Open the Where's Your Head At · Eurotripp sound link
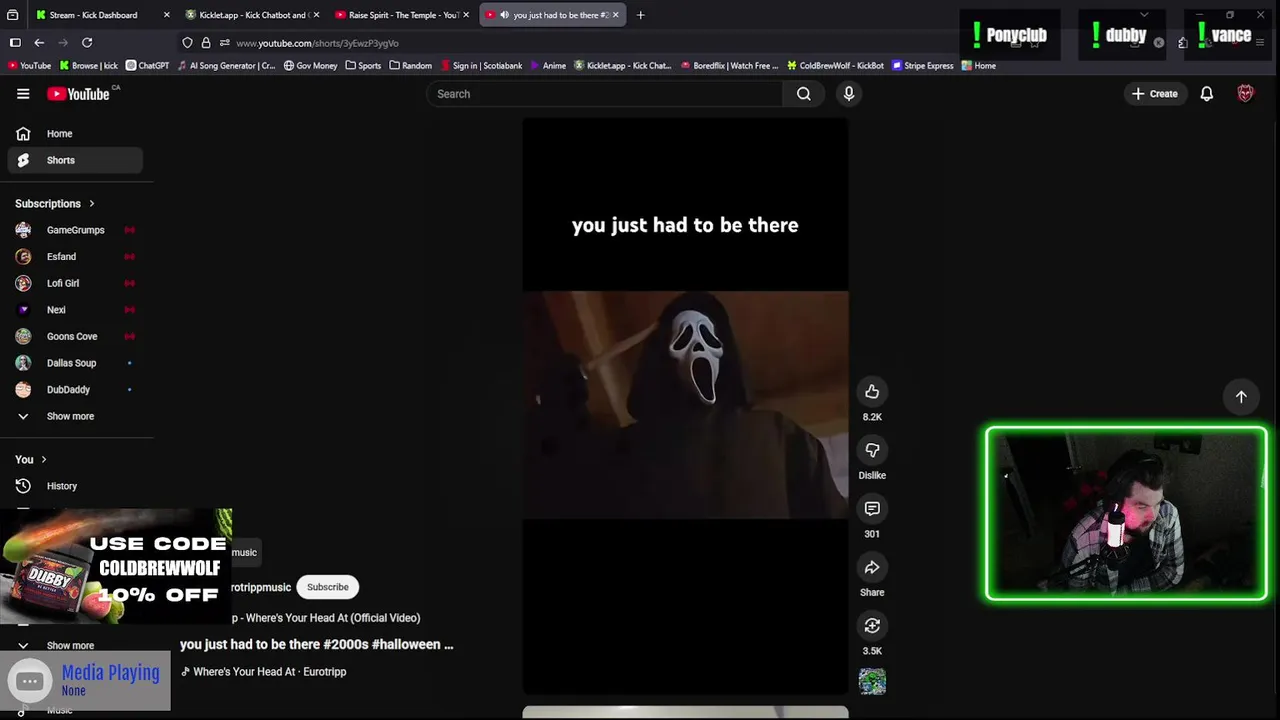This screenshot has height=720, width=1280. 264,672
